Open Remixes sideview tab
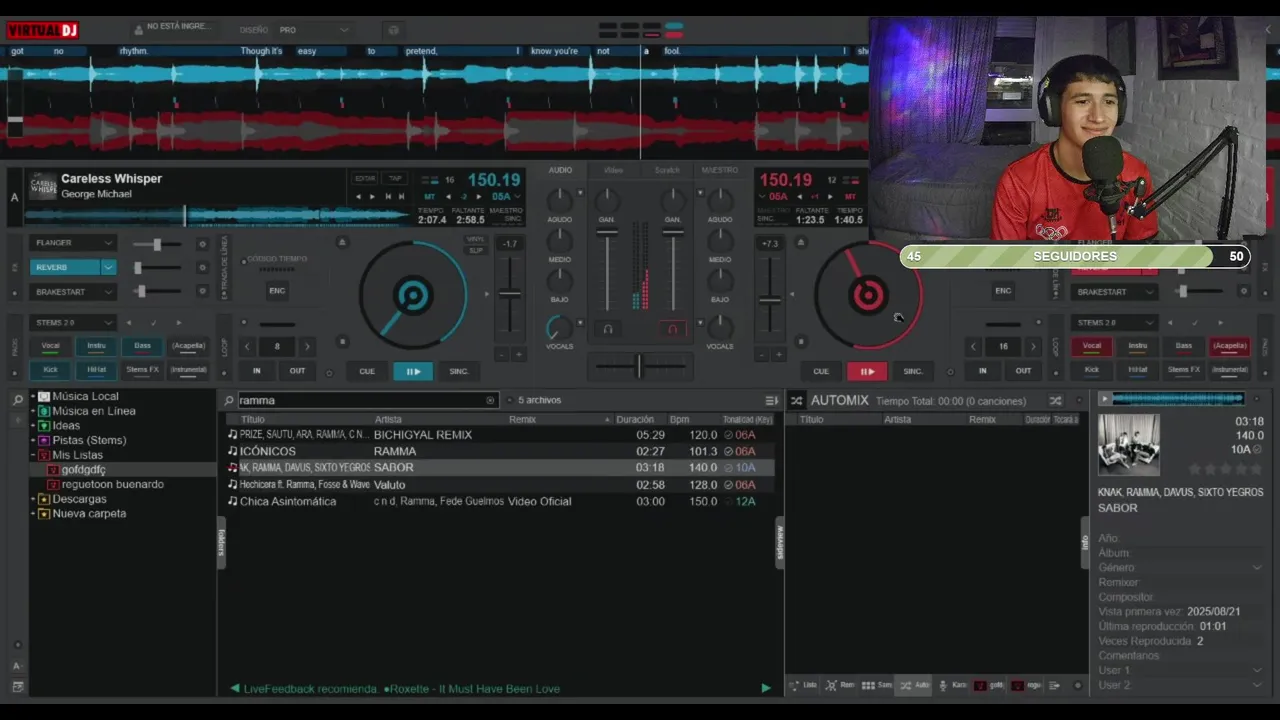Screen dimensions: 1280x720 [841, 685]
